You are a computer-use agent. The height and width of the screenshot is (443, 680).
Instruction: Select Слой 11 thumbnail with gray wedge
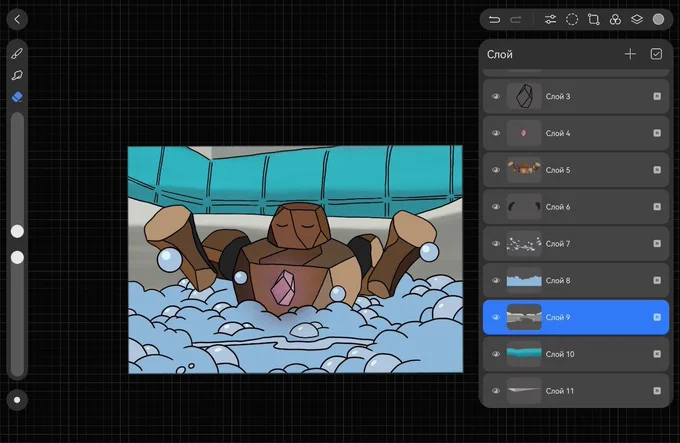524,391
